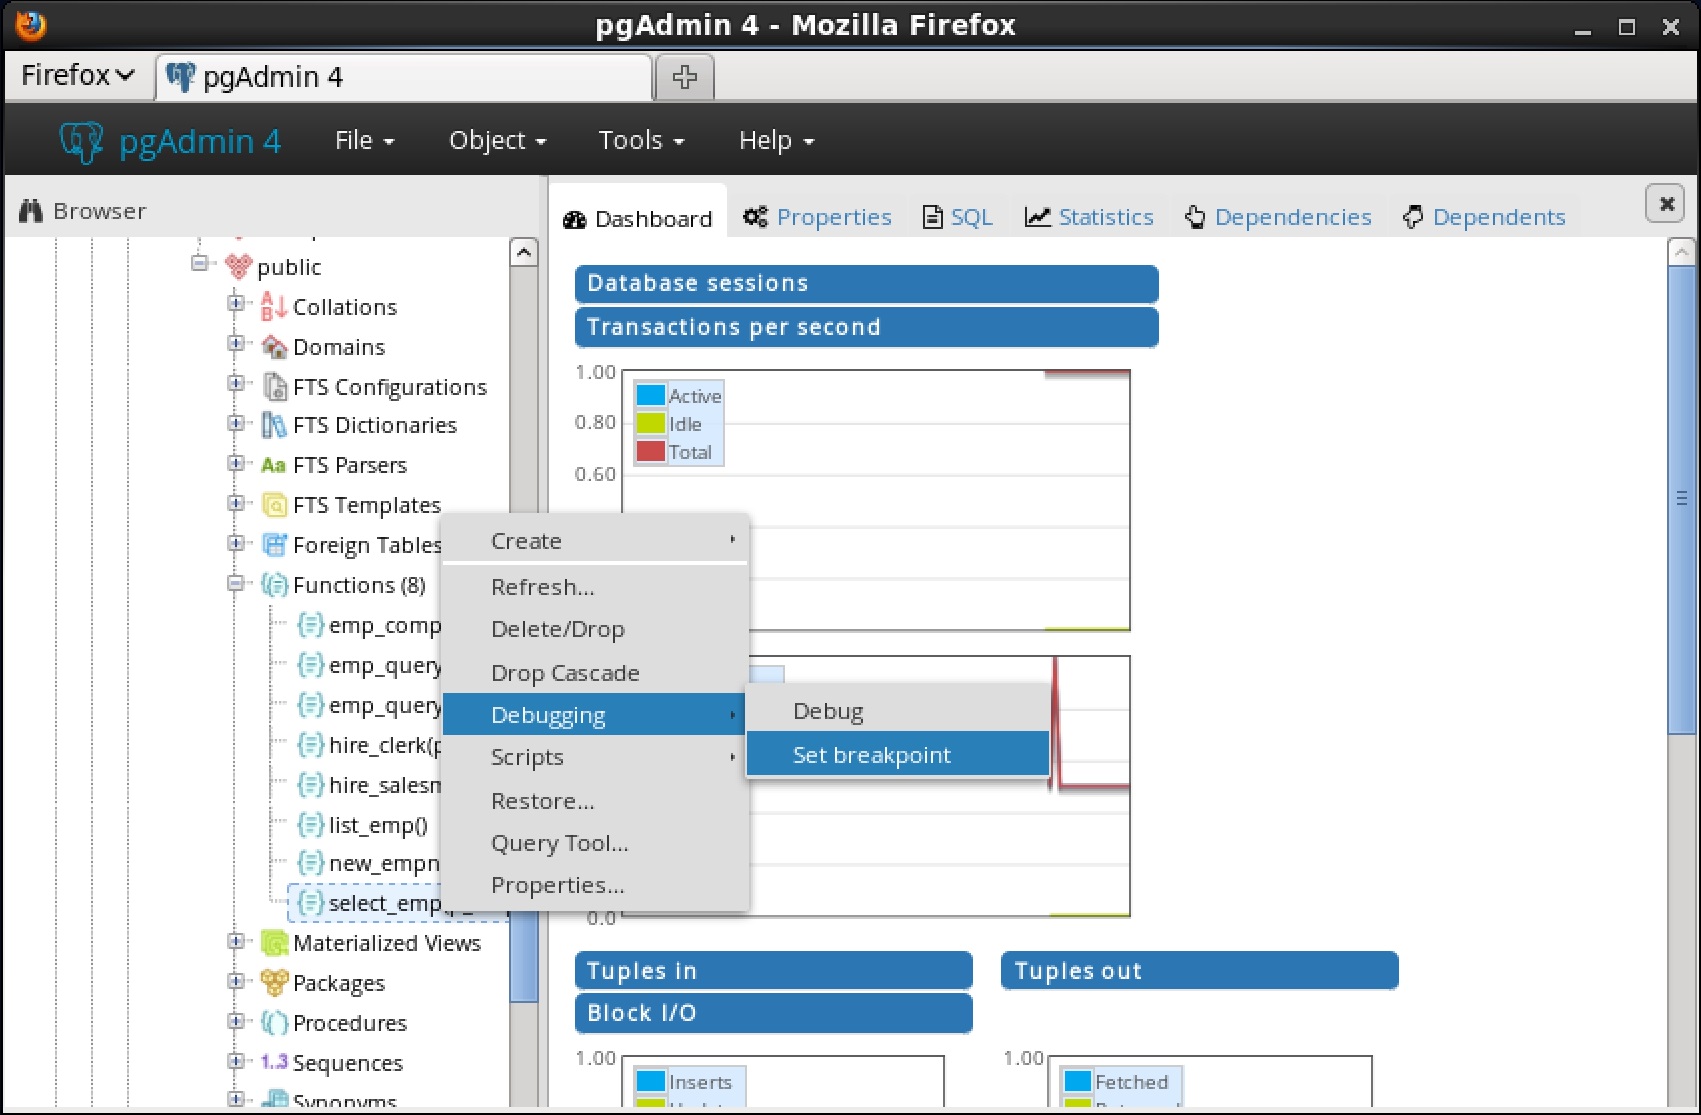Open the Tools menu dropdown
Image resolution: width=1701 pixels, height=1115 pixels.
[x=641, y=141]
